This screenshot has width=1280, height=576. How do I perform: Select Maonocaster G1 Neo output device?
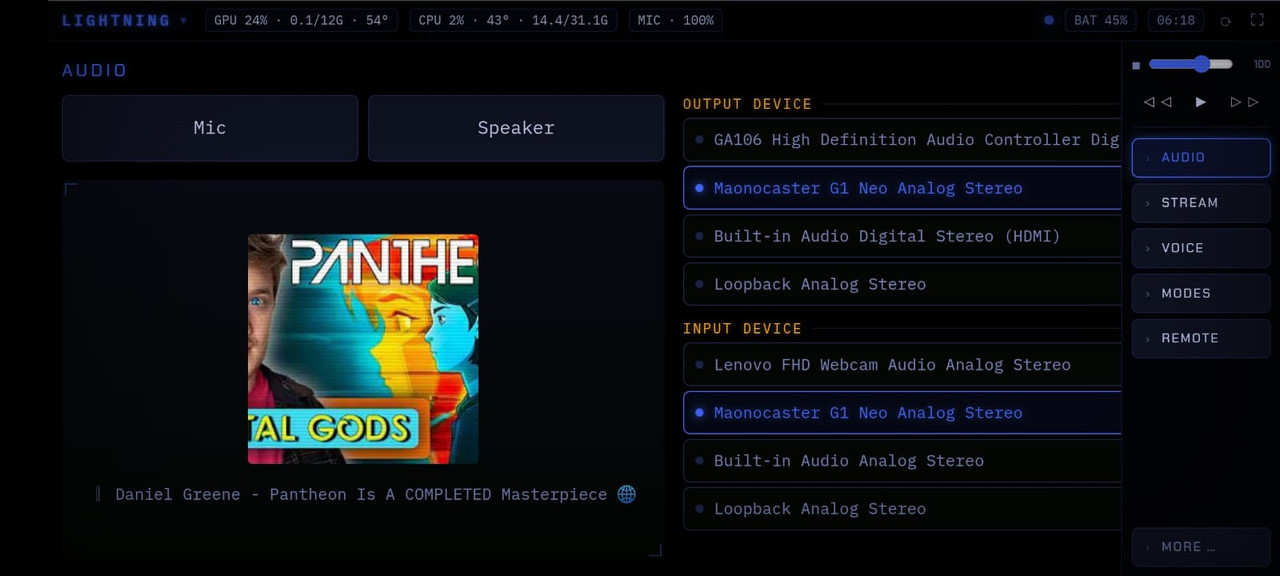pos(902,188)
